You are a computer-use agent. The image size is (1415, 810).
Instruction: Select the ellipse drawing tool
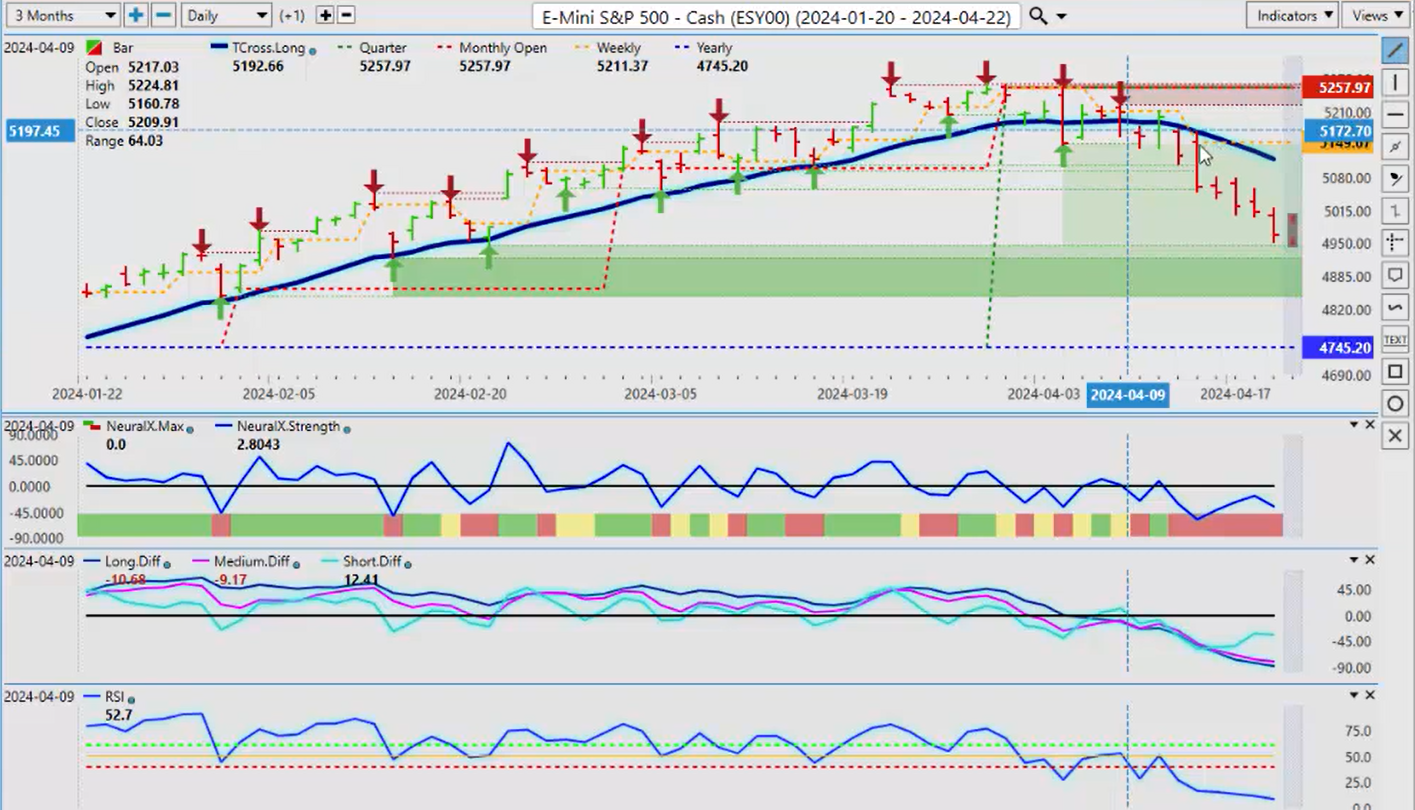click(1395, 404)
